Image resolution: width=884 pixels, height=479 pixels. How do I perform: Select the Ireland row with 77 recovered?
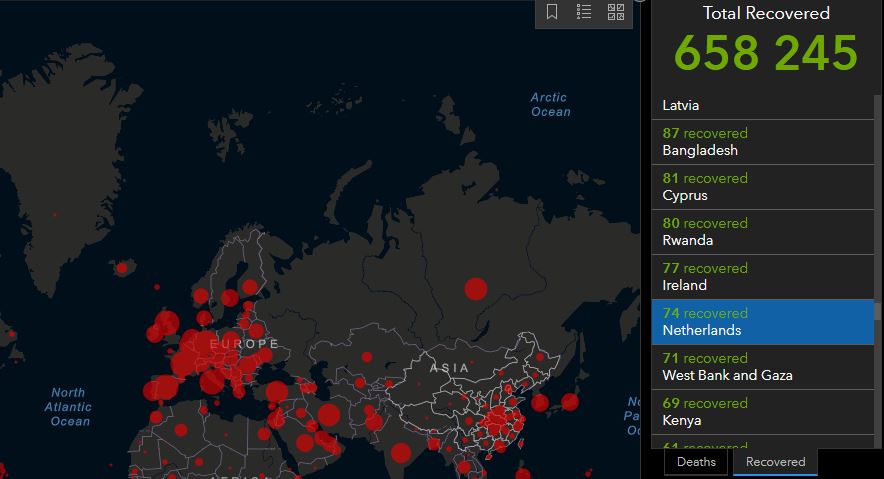763,277
